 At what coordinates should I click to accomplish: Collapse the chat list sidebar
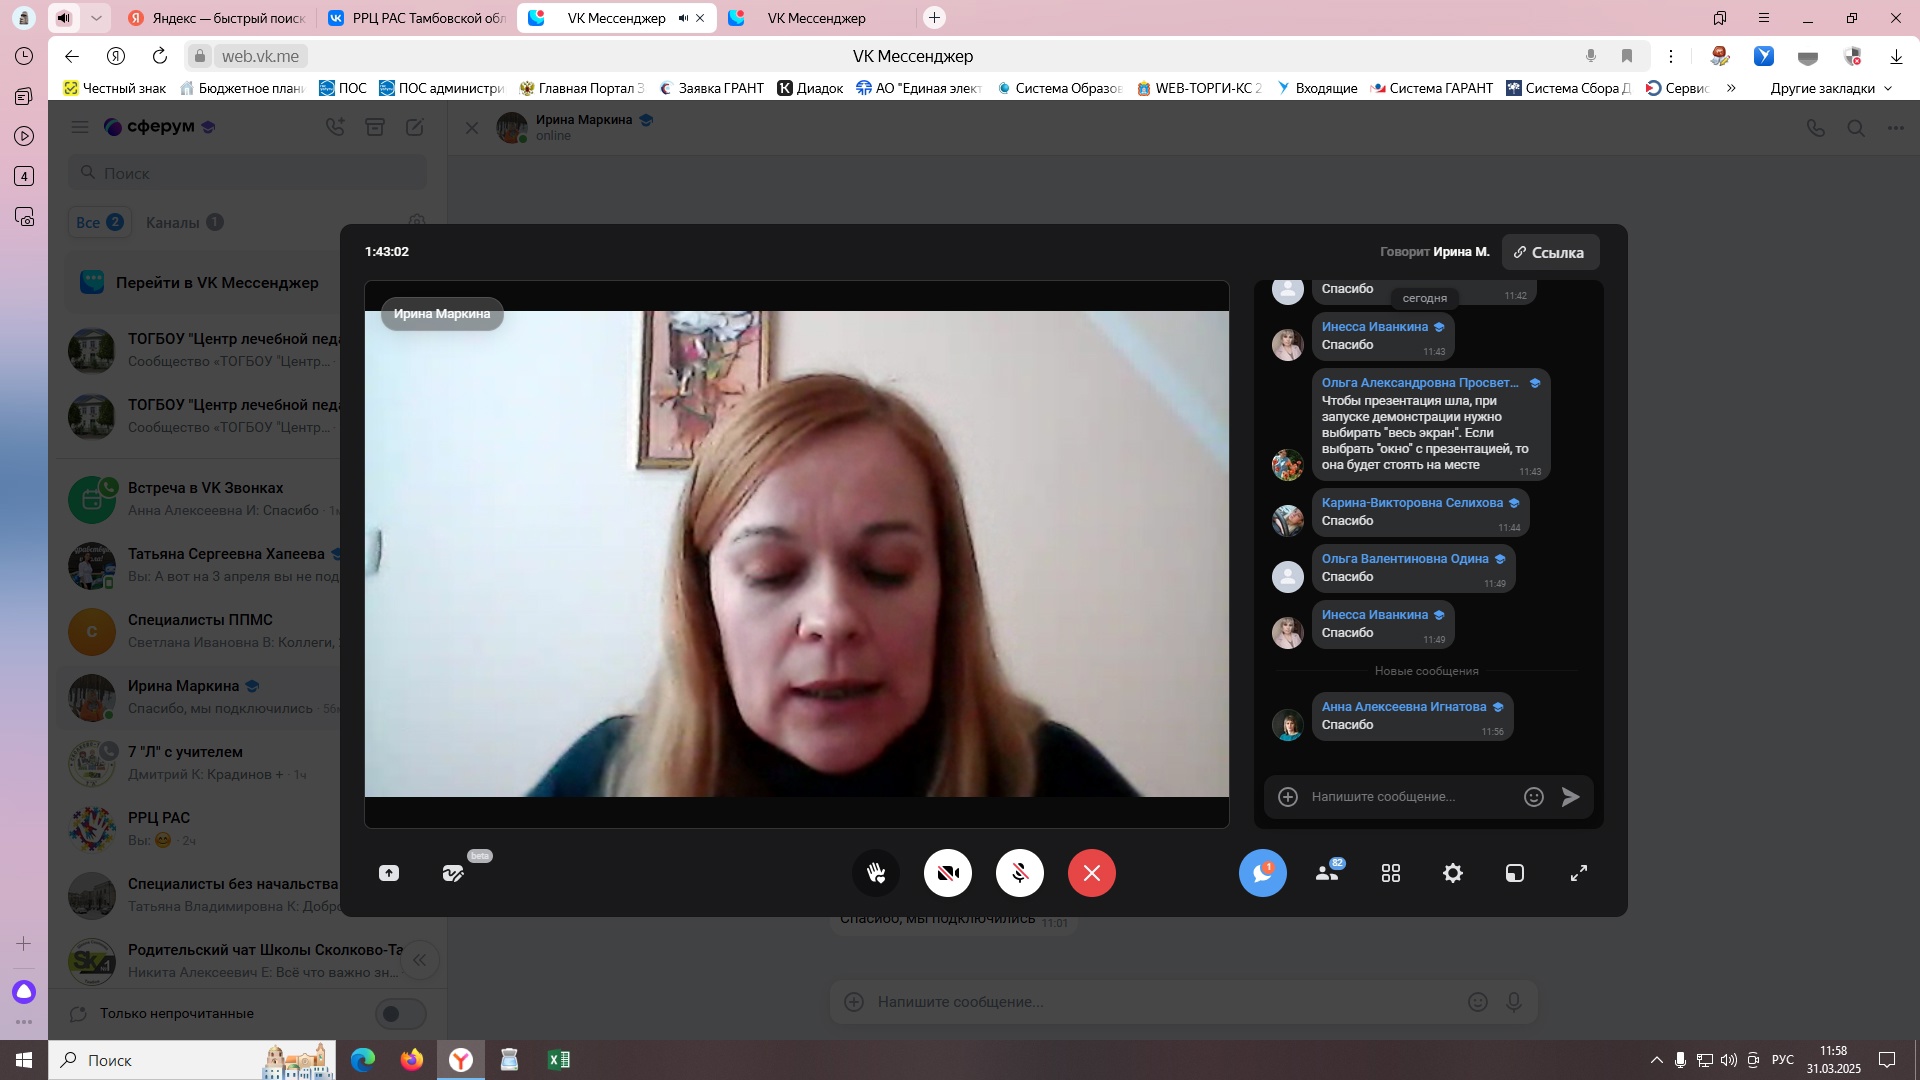420,961
